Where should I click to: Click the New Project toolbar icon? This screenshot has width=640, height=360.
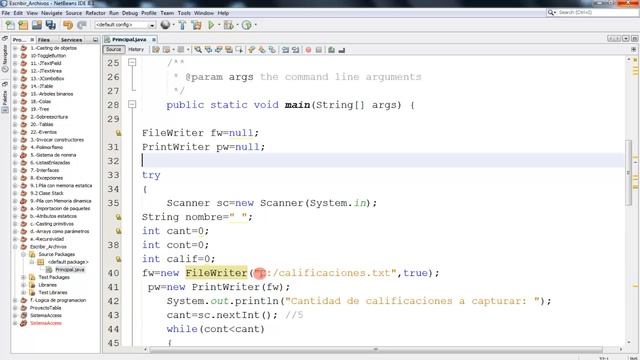pyautogui.click(x=23, y=25)
